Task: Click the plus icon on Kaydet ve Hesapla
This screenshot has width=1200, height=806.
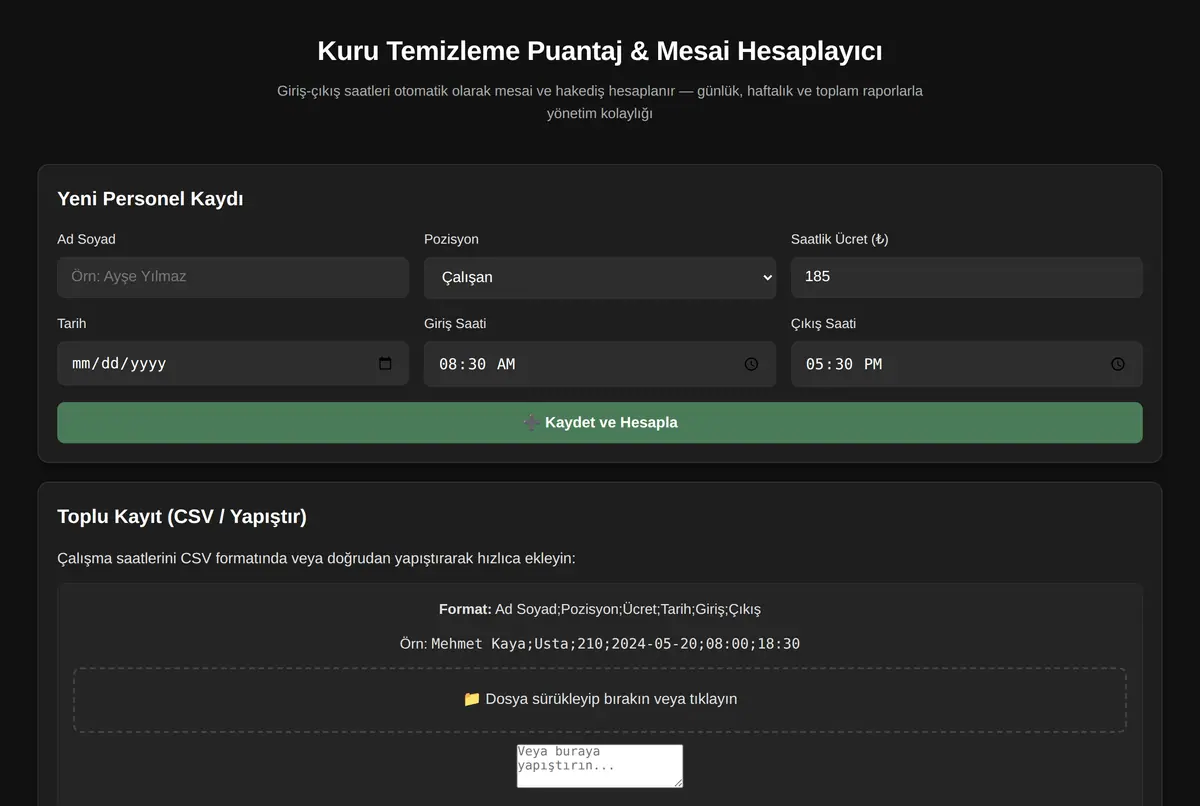Action: click(531, 422)
